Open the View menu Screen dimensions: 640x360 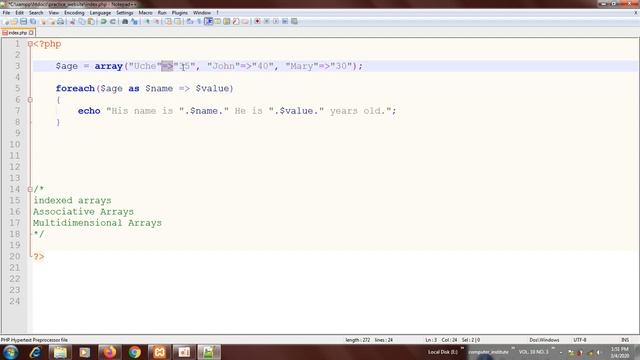click(53, 13)
